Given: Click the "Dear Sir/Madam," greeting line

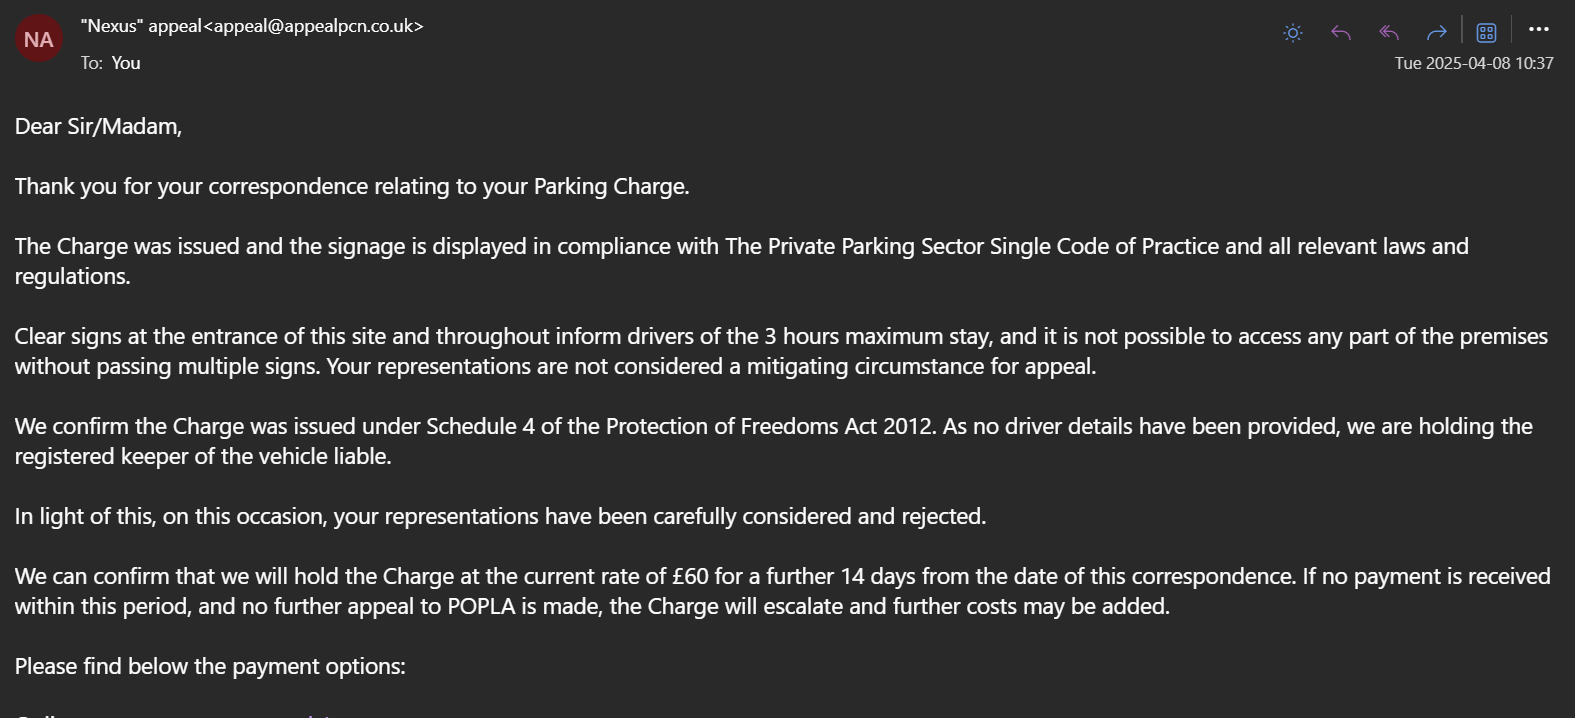Looking at the screenshot, I should pos(98,126).
